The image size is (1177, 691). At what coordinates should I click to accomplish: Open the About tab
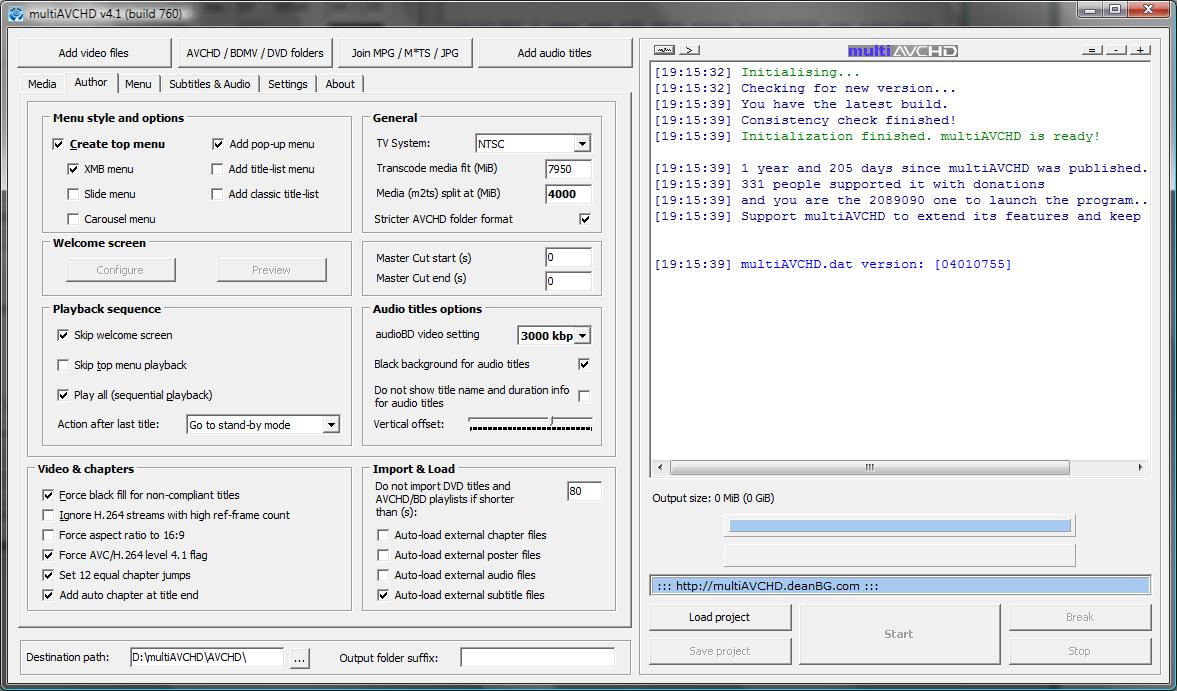[340, 84]
